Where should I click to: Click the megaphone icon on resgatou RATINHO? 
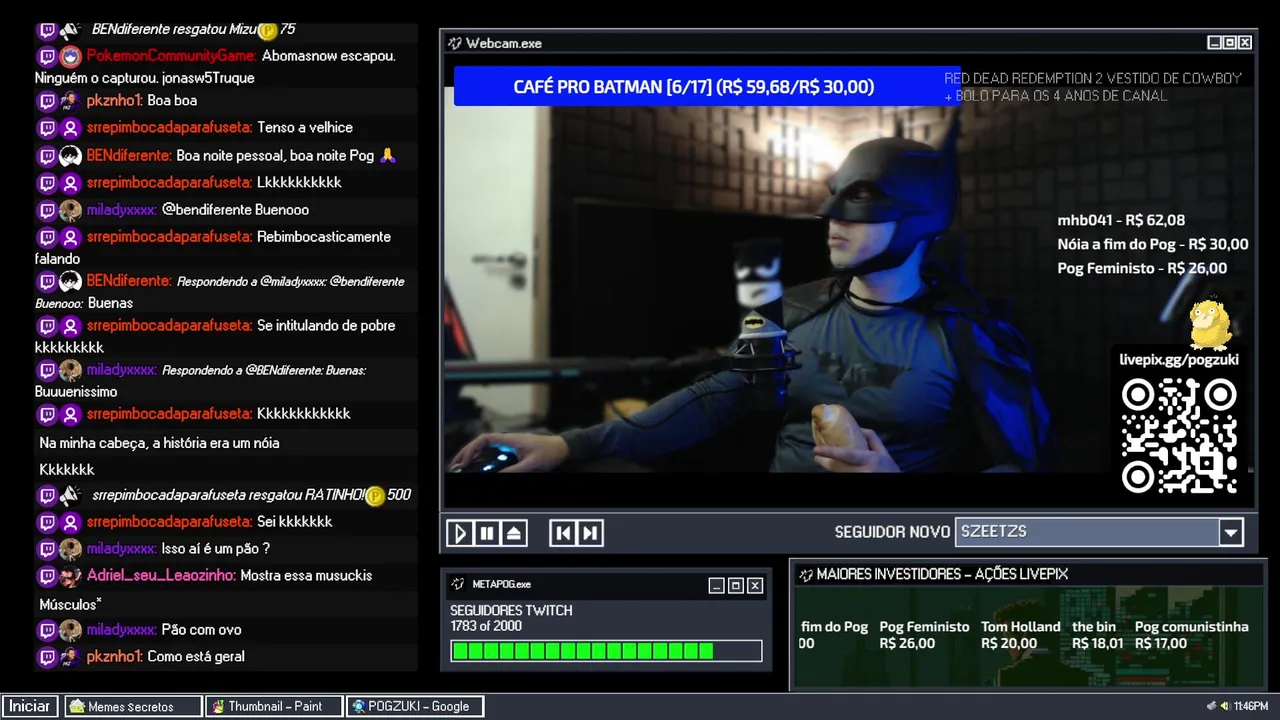[70, 495]
